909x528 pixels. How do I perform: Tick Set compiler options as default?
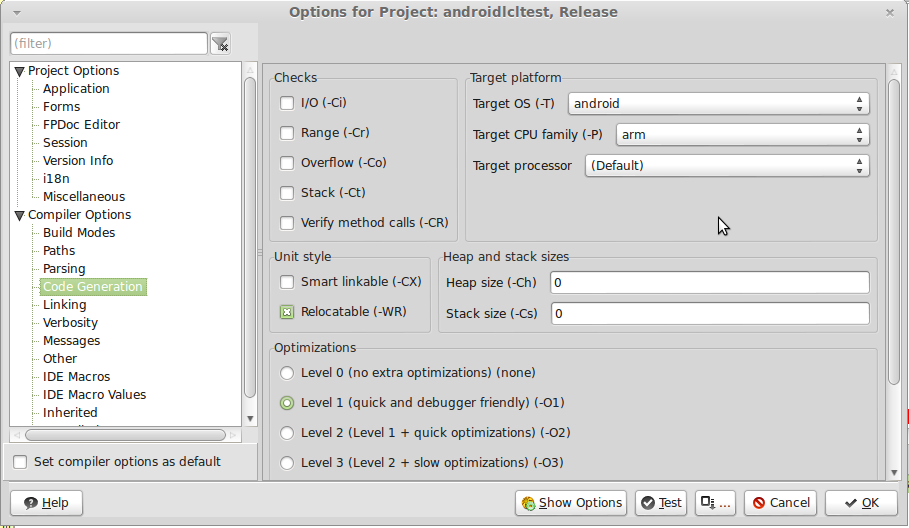(x=20, y=462)
